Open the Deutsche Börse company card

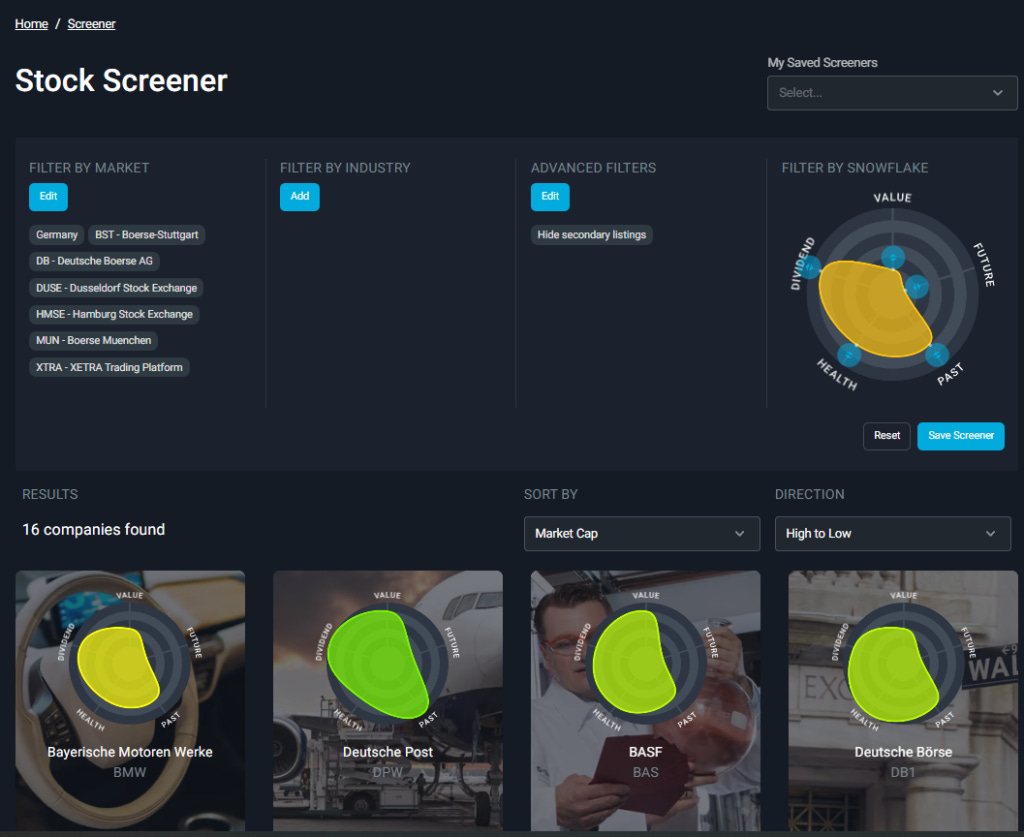pos(903,701)
